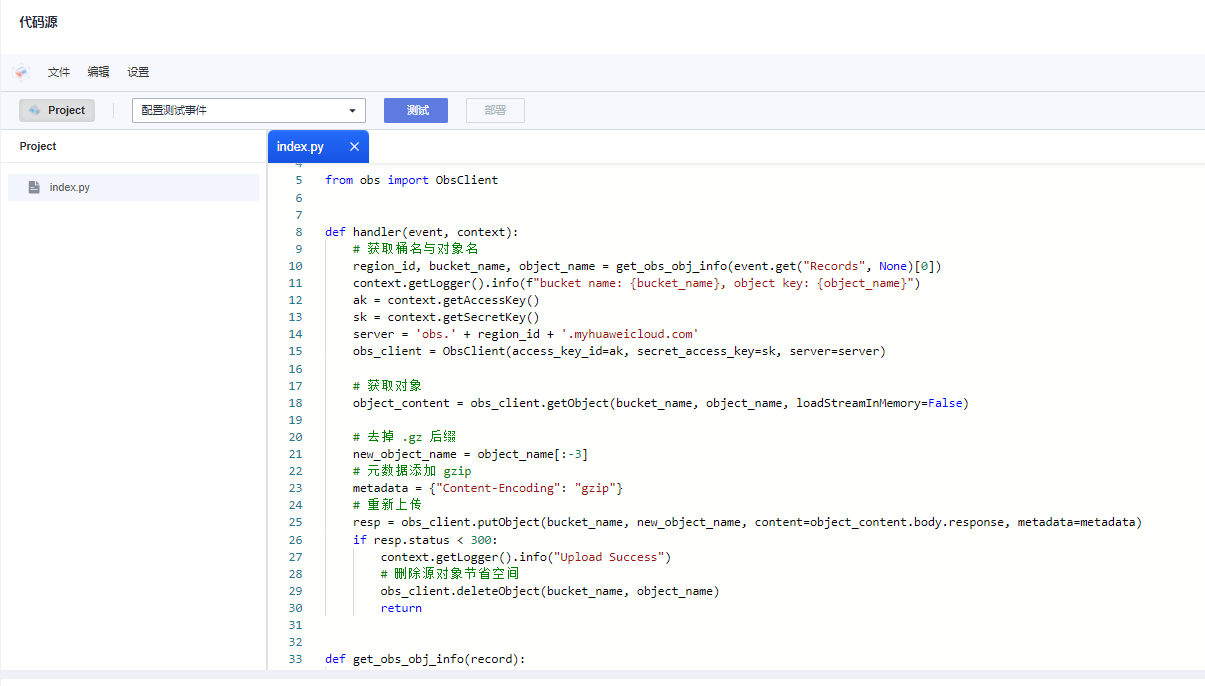The image size is (1205, 686).
Task: Select index.py in the project tree
Action: pos(133,187)
